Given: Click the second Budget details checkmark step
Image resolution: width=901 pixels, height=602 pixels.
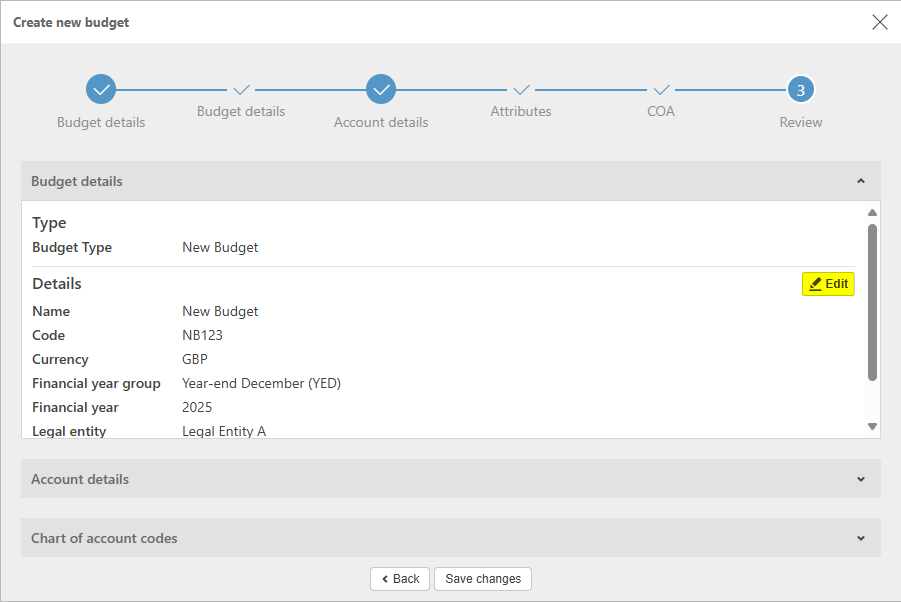Looking at the screenshot, I should (241, 90).
